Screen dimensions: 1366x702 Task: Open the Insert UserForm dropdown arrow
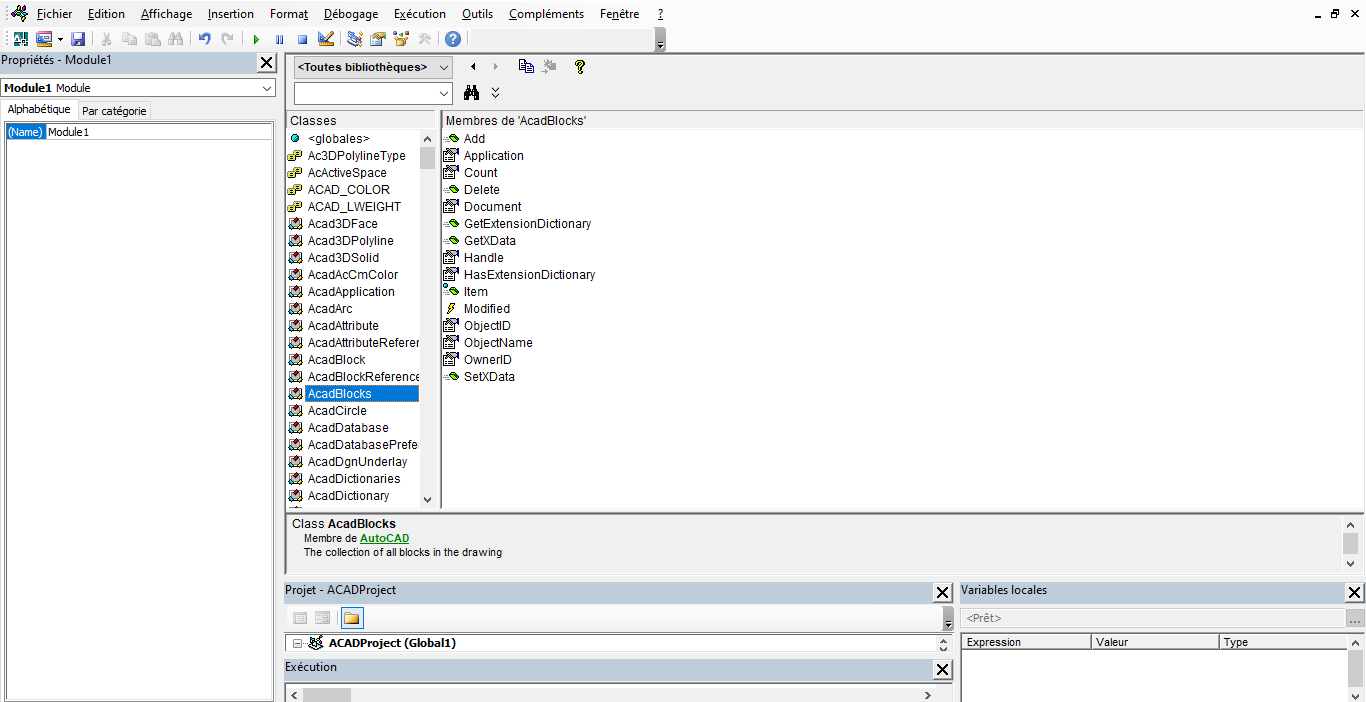click(x=60, y=39)
